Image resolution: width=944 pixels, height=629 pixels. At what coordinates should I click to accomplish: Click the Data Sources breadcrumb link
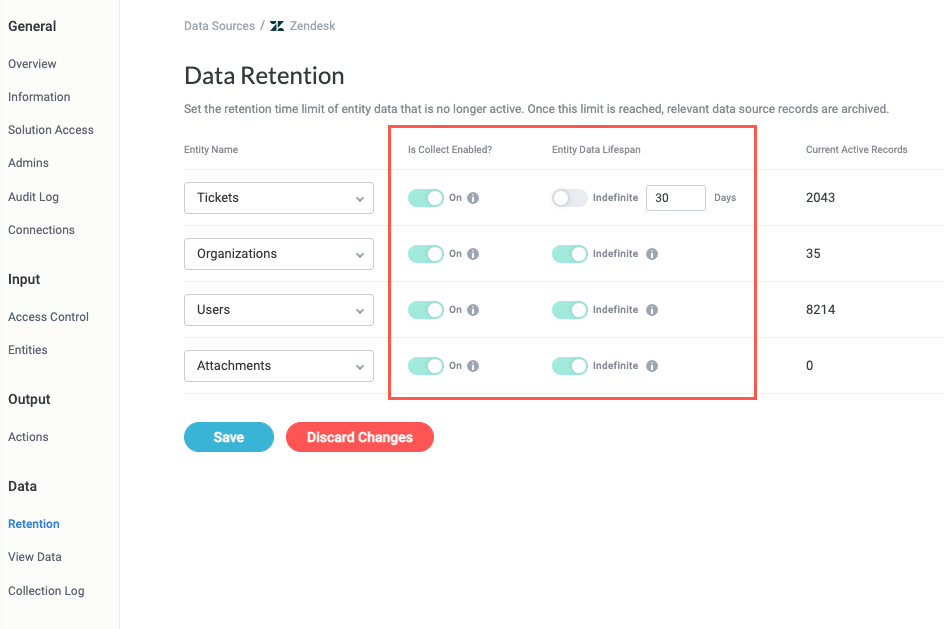pyautogui.click(x=219, y=26)
